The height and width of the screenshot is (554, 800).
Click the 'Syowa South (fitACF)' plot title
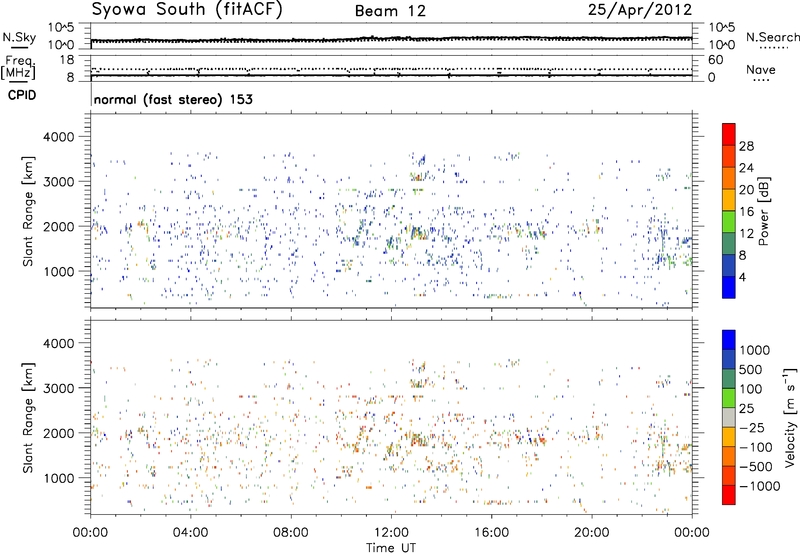tap(187, 10)
